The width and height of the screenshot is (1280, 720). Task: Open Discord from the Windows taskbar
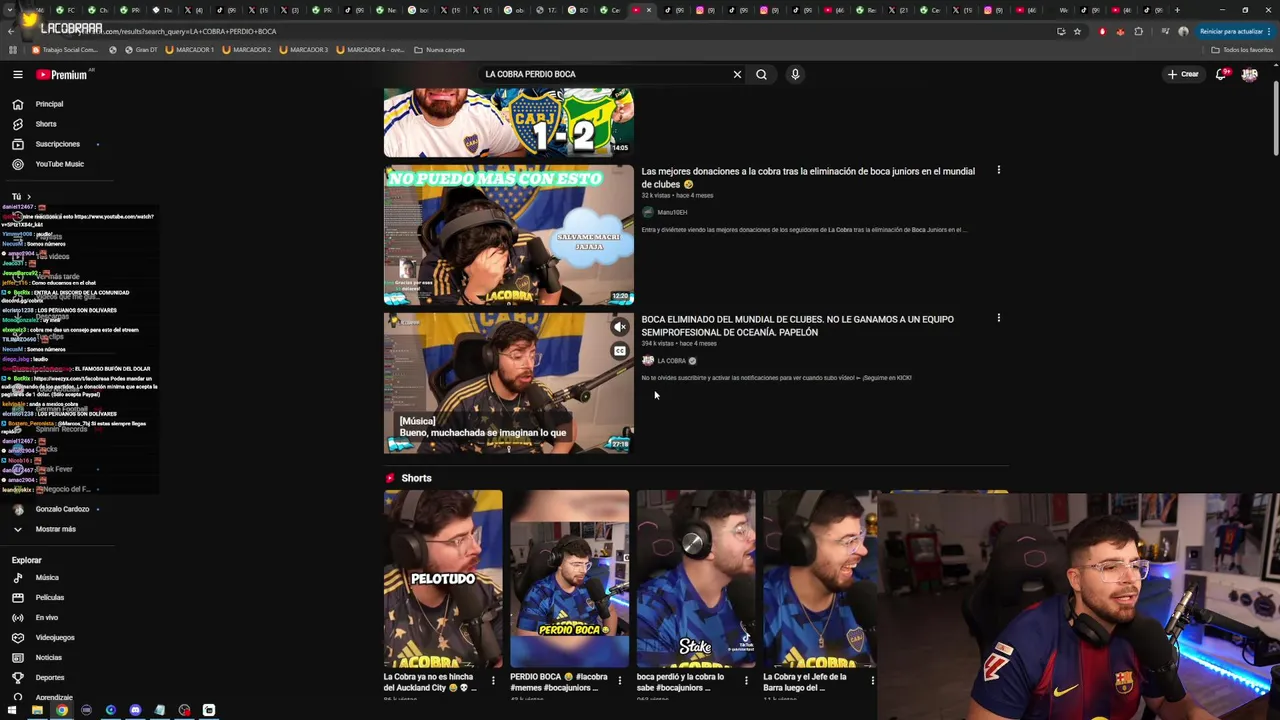(135, 710)
